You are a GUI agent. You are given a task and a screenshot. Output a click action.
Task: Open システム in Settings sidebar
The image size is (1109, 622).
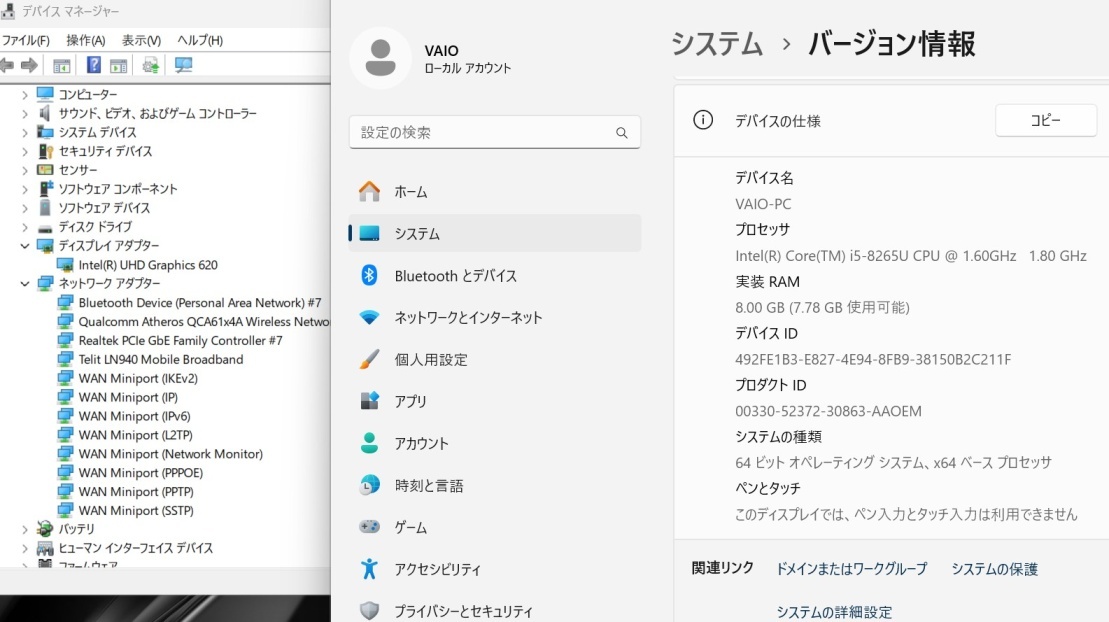coord(494,234)
